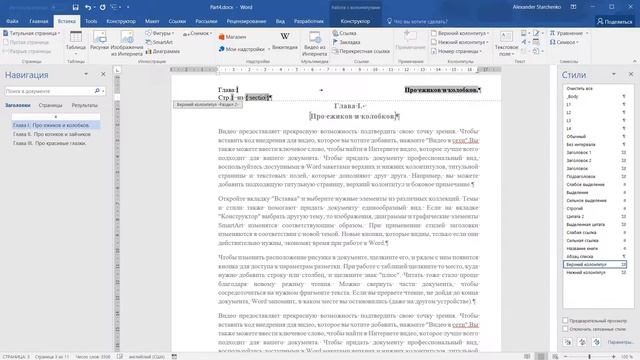Screen dimensions: 640x360
Task: Open the Верхний колонтитул header dropdown
Action: [460, 33]
